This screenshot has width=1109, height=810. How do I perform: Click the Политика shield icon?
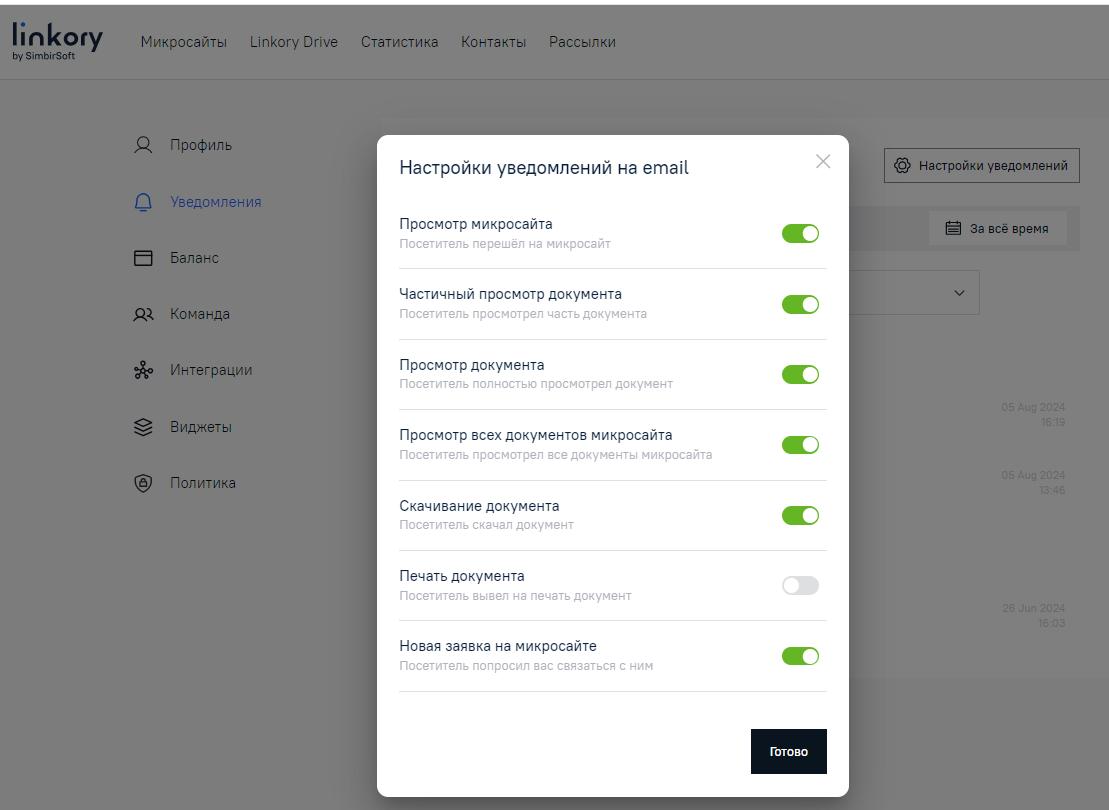click(143, 483)
